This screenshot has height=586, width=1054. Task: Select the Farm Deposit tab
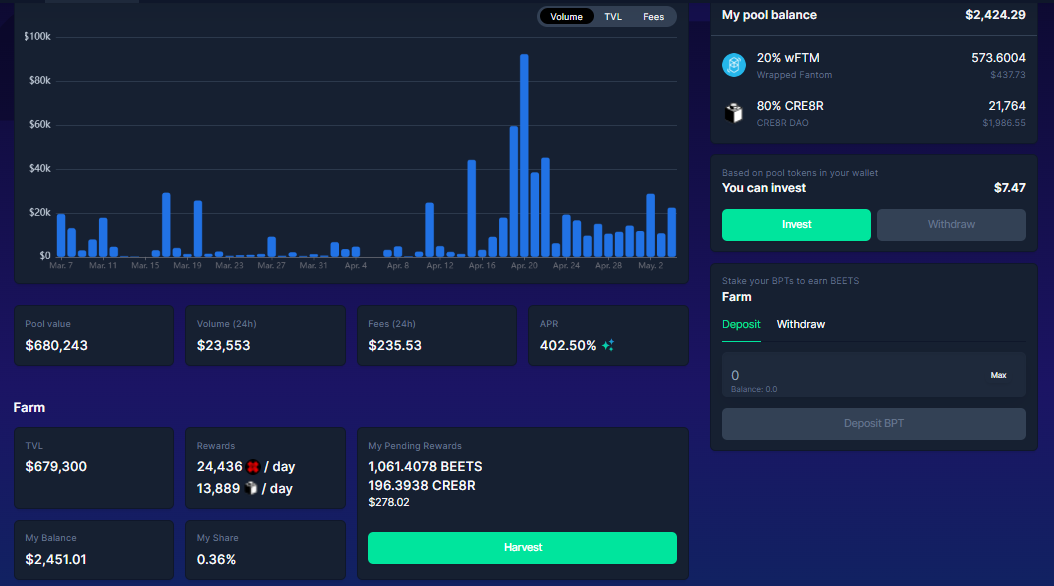(741, 325)
